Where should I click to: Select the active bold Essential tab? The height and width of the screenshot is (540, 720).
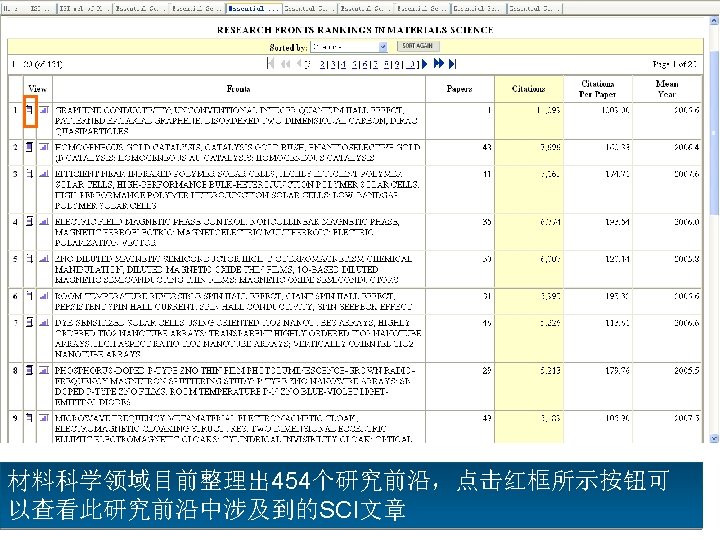(x=253, y=8)
